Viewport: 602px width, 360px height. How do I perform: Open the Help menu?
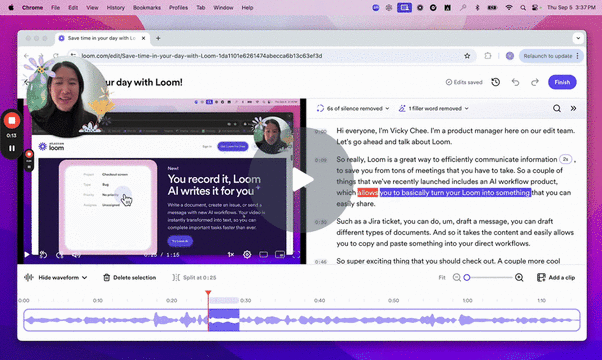pyautogui.click(x=247, y=8)
